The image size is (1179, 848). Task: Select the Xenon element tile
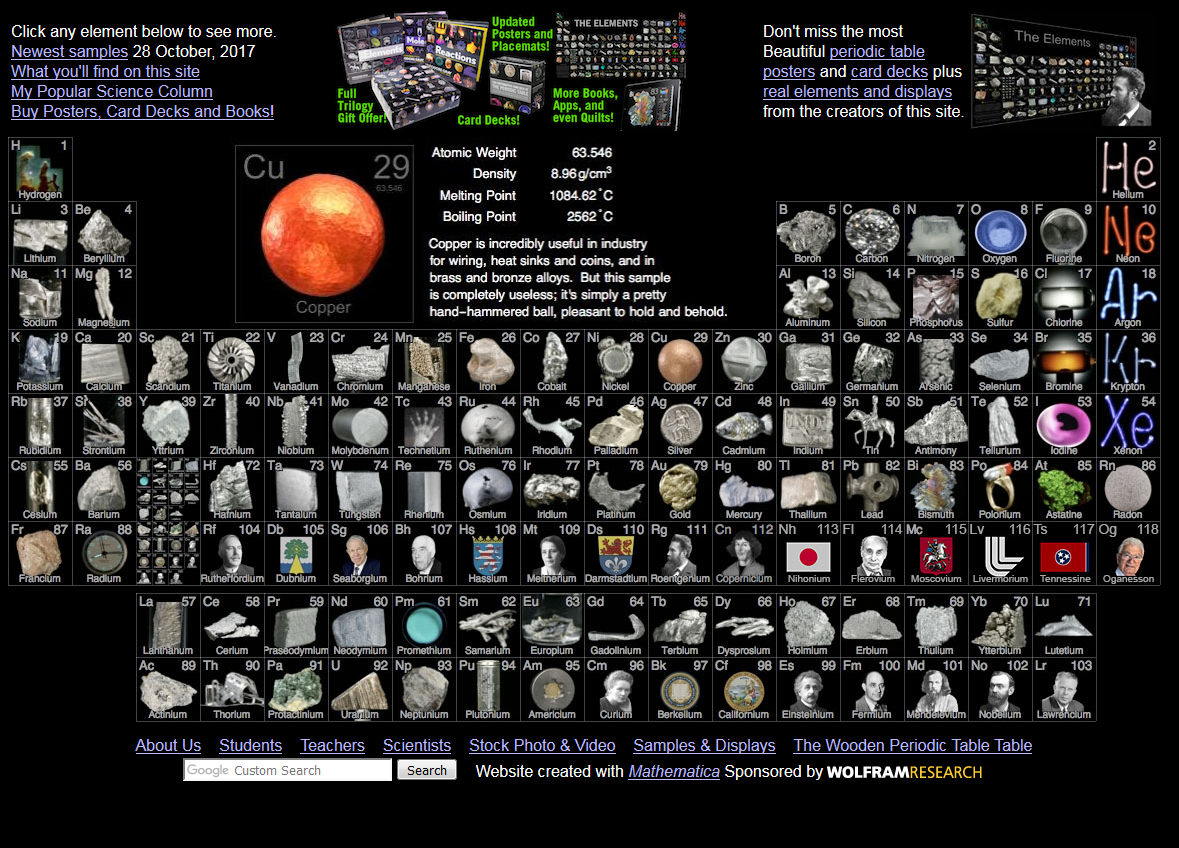[x=1128, y=426]
